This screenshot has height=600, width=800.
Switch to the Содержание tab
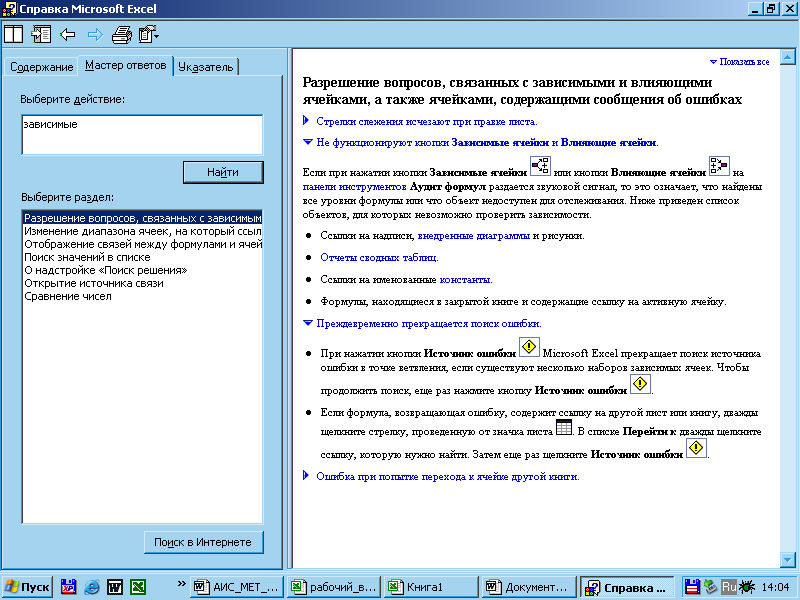pyautogui.click(x=42, y=67)
